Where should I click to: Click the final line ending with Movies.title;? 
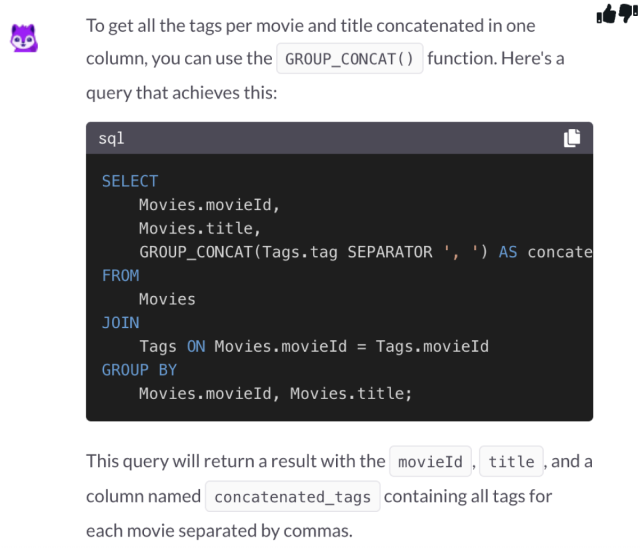coord(276,394)
